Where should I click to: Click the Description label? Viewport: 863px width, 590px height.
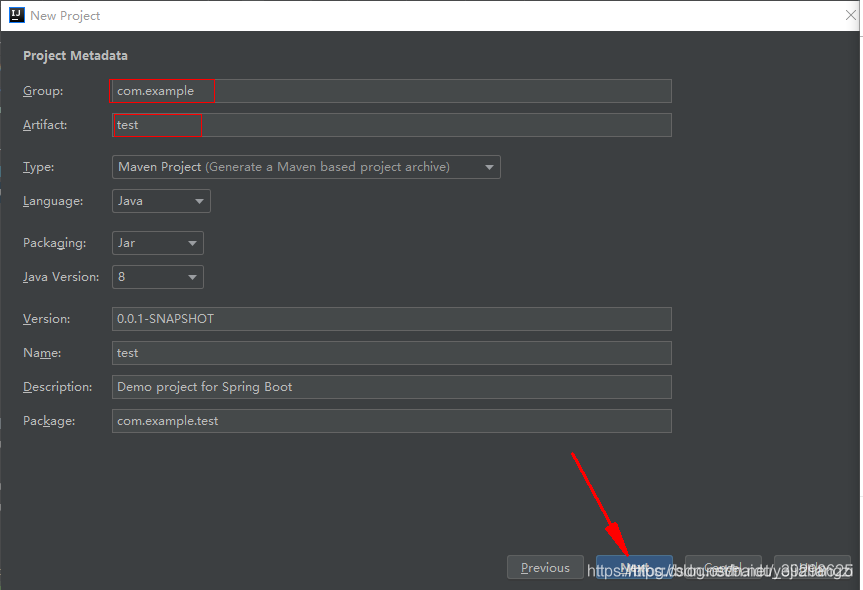[x=58, y=387]
